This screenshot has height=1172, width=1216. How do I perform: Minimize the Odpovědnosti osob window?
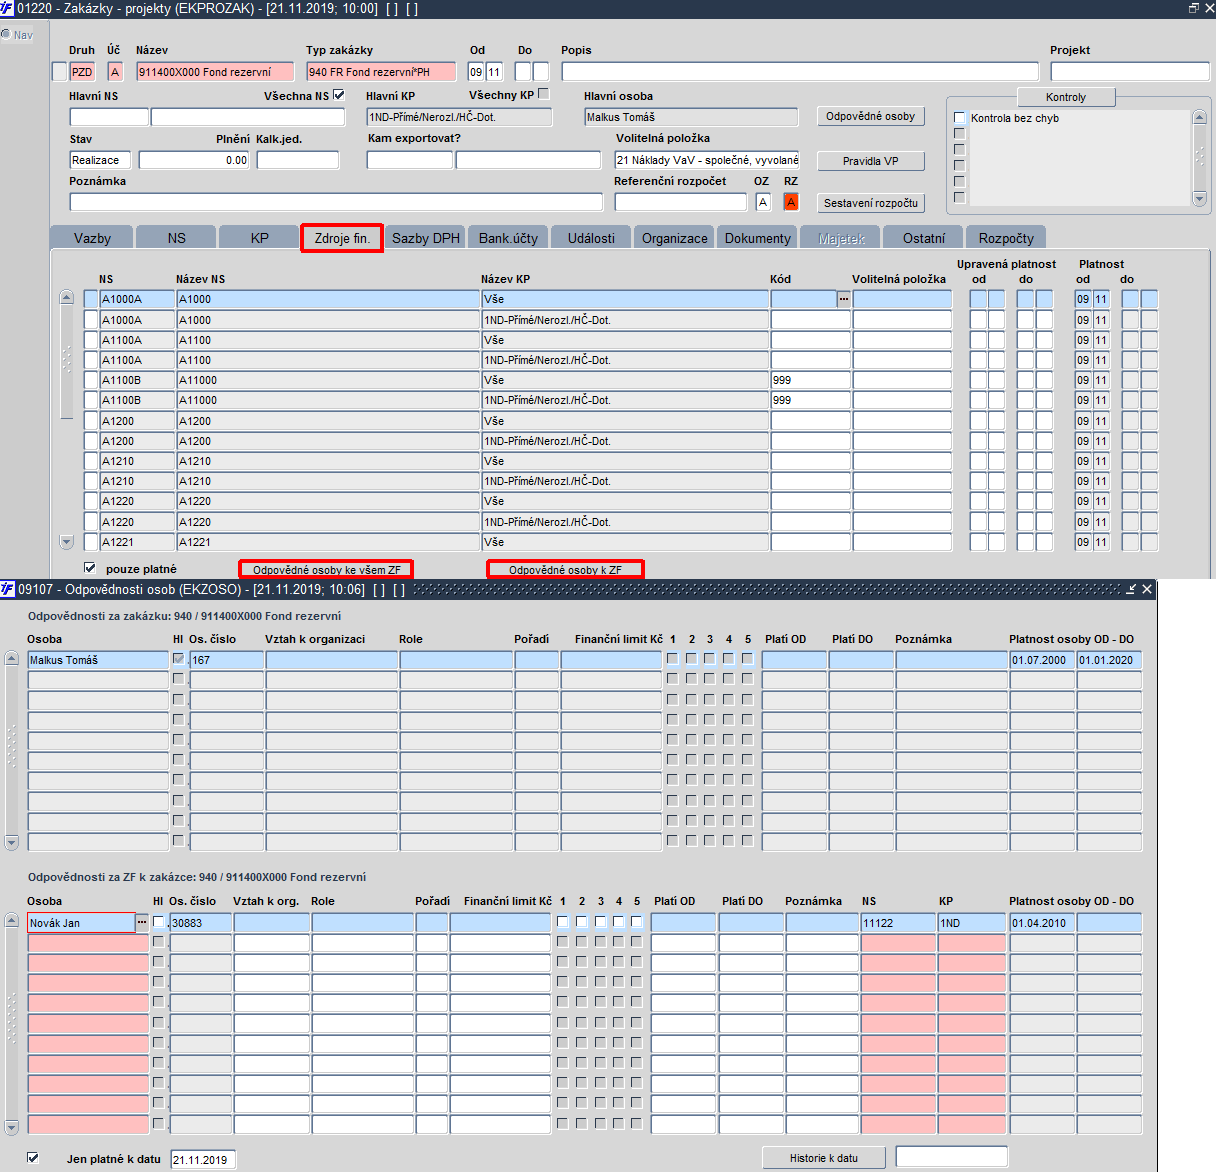pyautogui.click(x=1131, y=589)
